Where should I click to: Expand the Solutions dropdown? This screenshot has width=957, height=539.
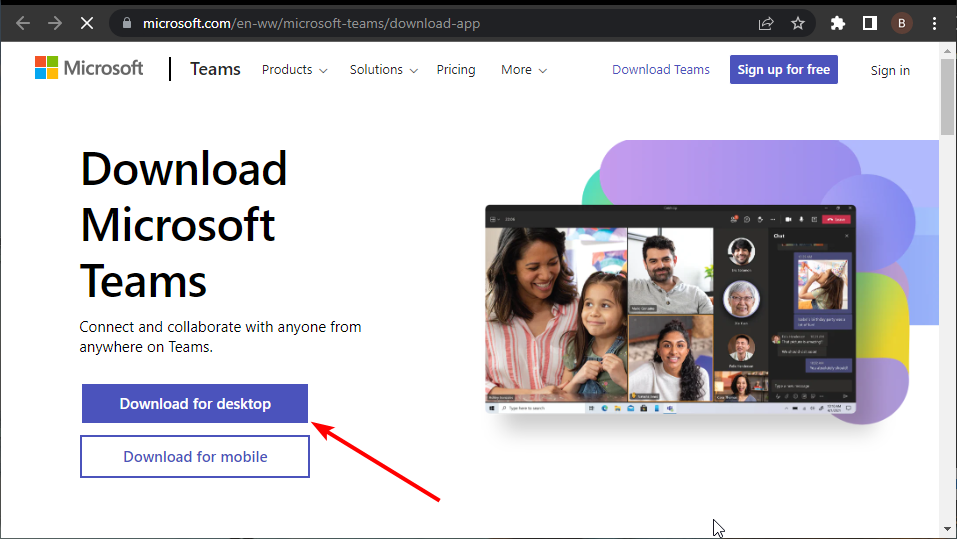tap(383, 70)
